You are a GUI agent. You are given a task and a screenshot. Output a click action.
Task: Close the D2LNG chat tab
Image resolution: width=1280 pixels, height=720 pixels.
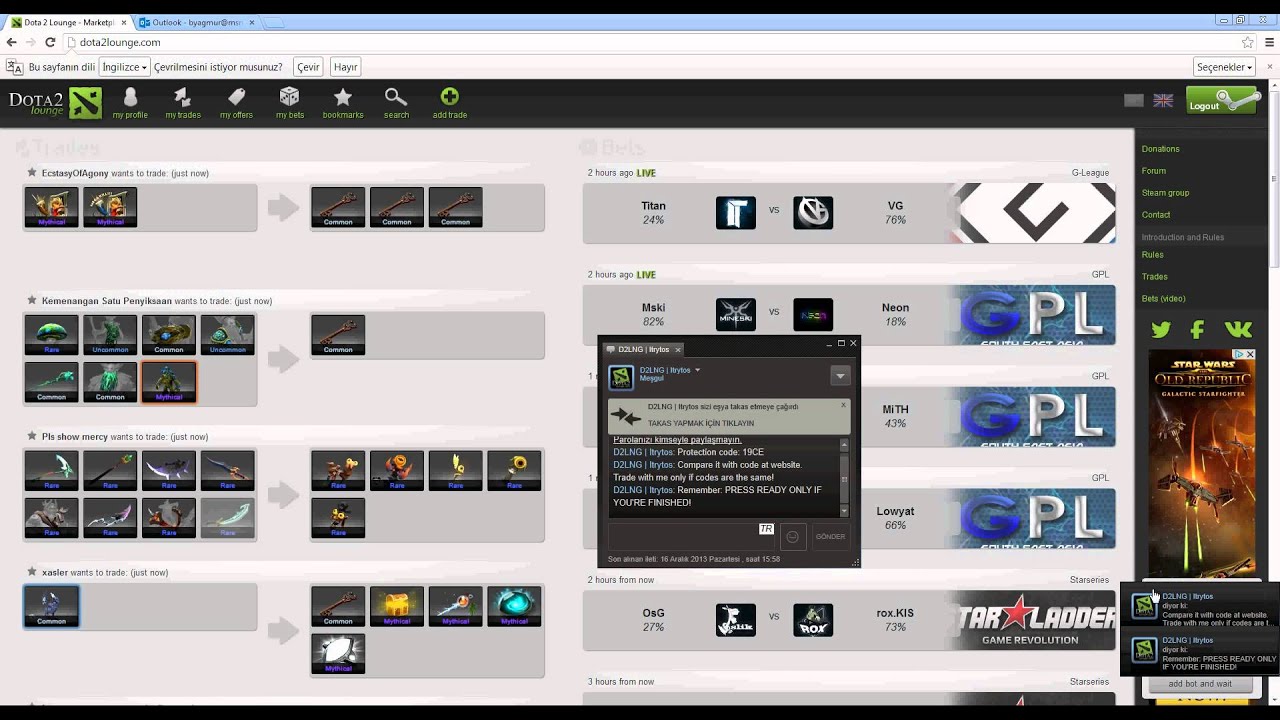coord(678,350)
